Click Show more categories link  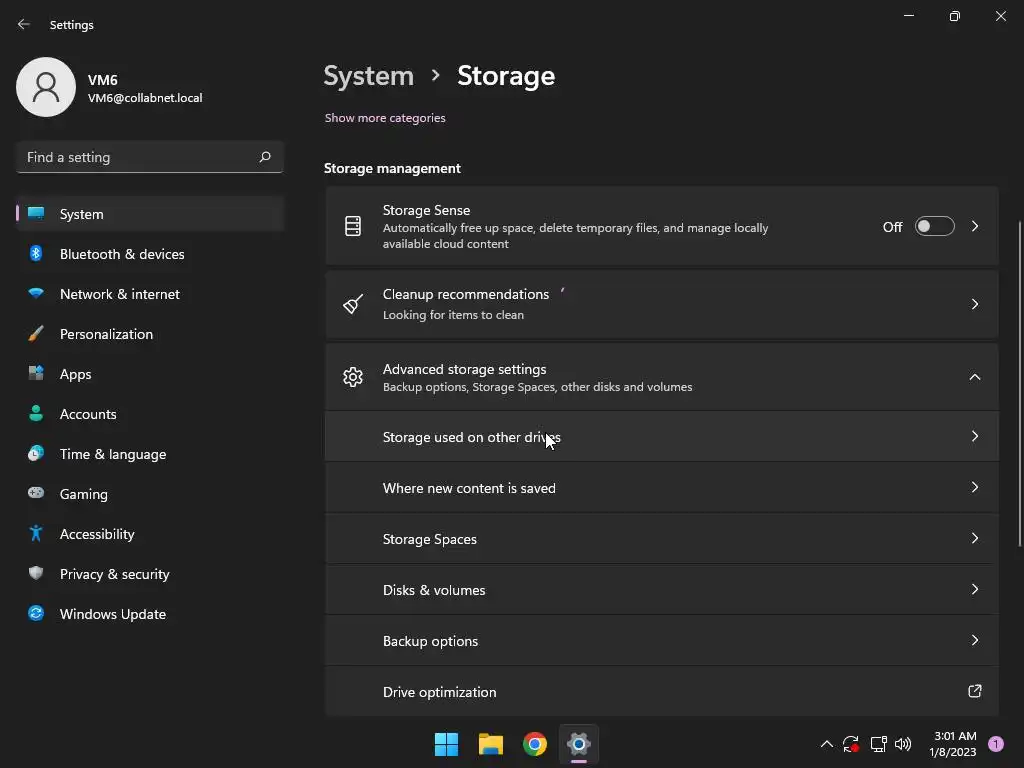tap(385, 118)
